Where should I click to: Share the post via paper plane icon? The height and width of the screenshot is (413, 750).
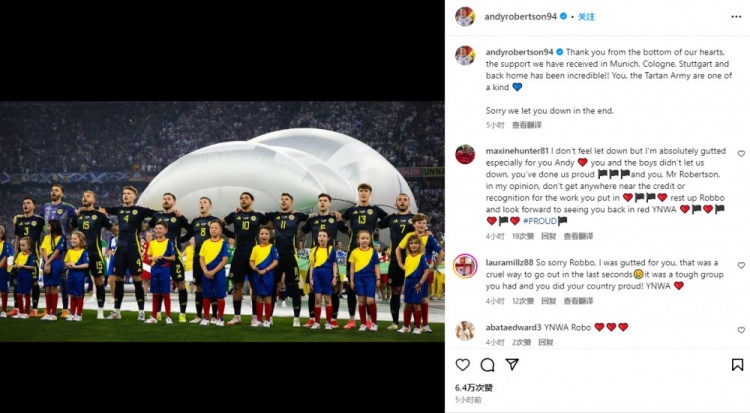tap(512, 365)
